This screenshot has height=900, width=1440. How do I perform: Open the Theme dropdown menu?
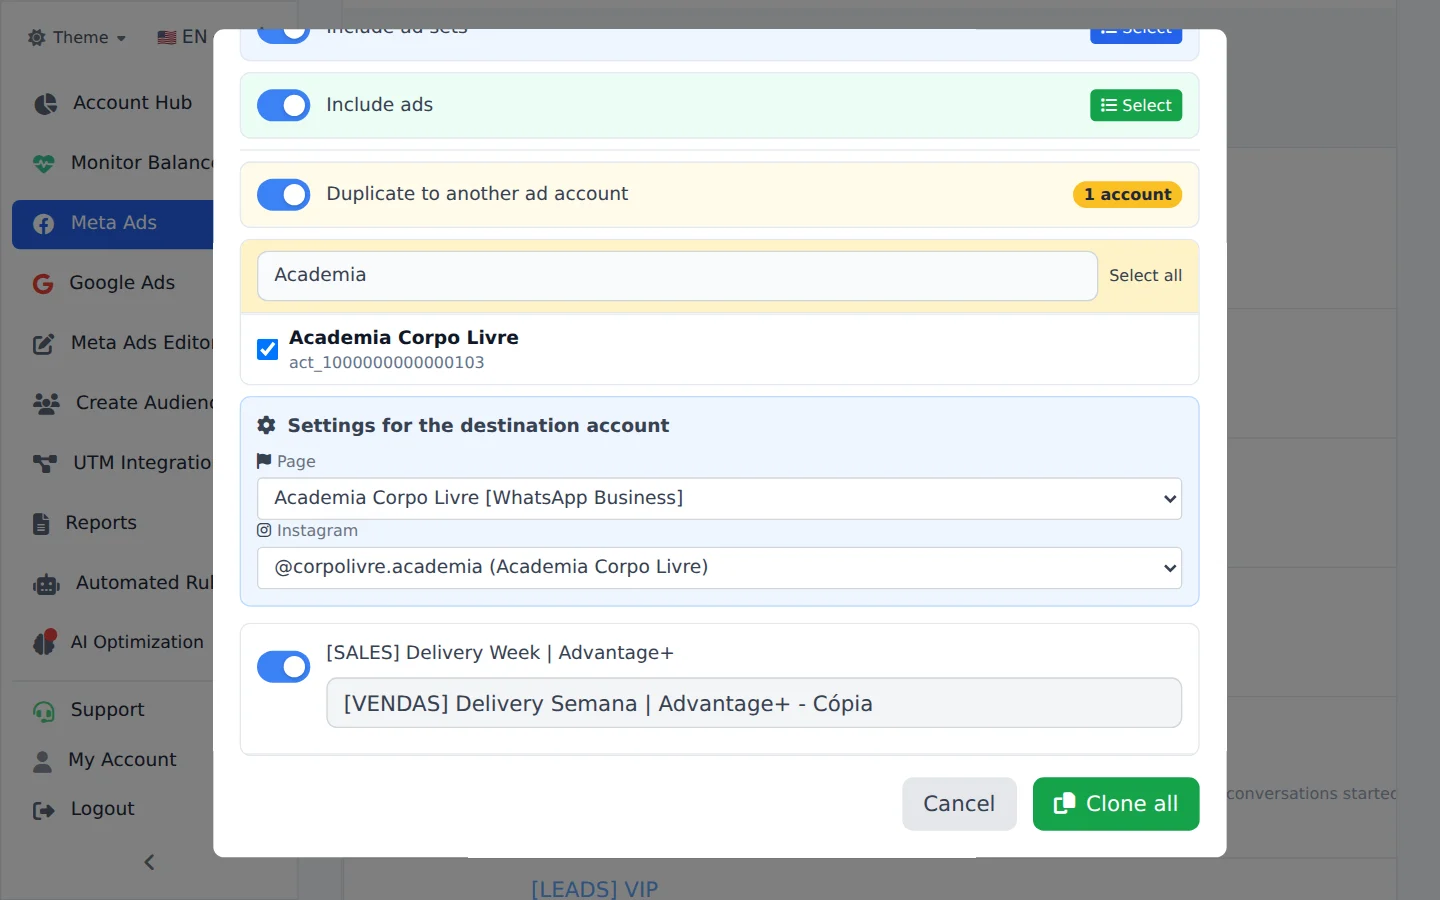(77, 37)
